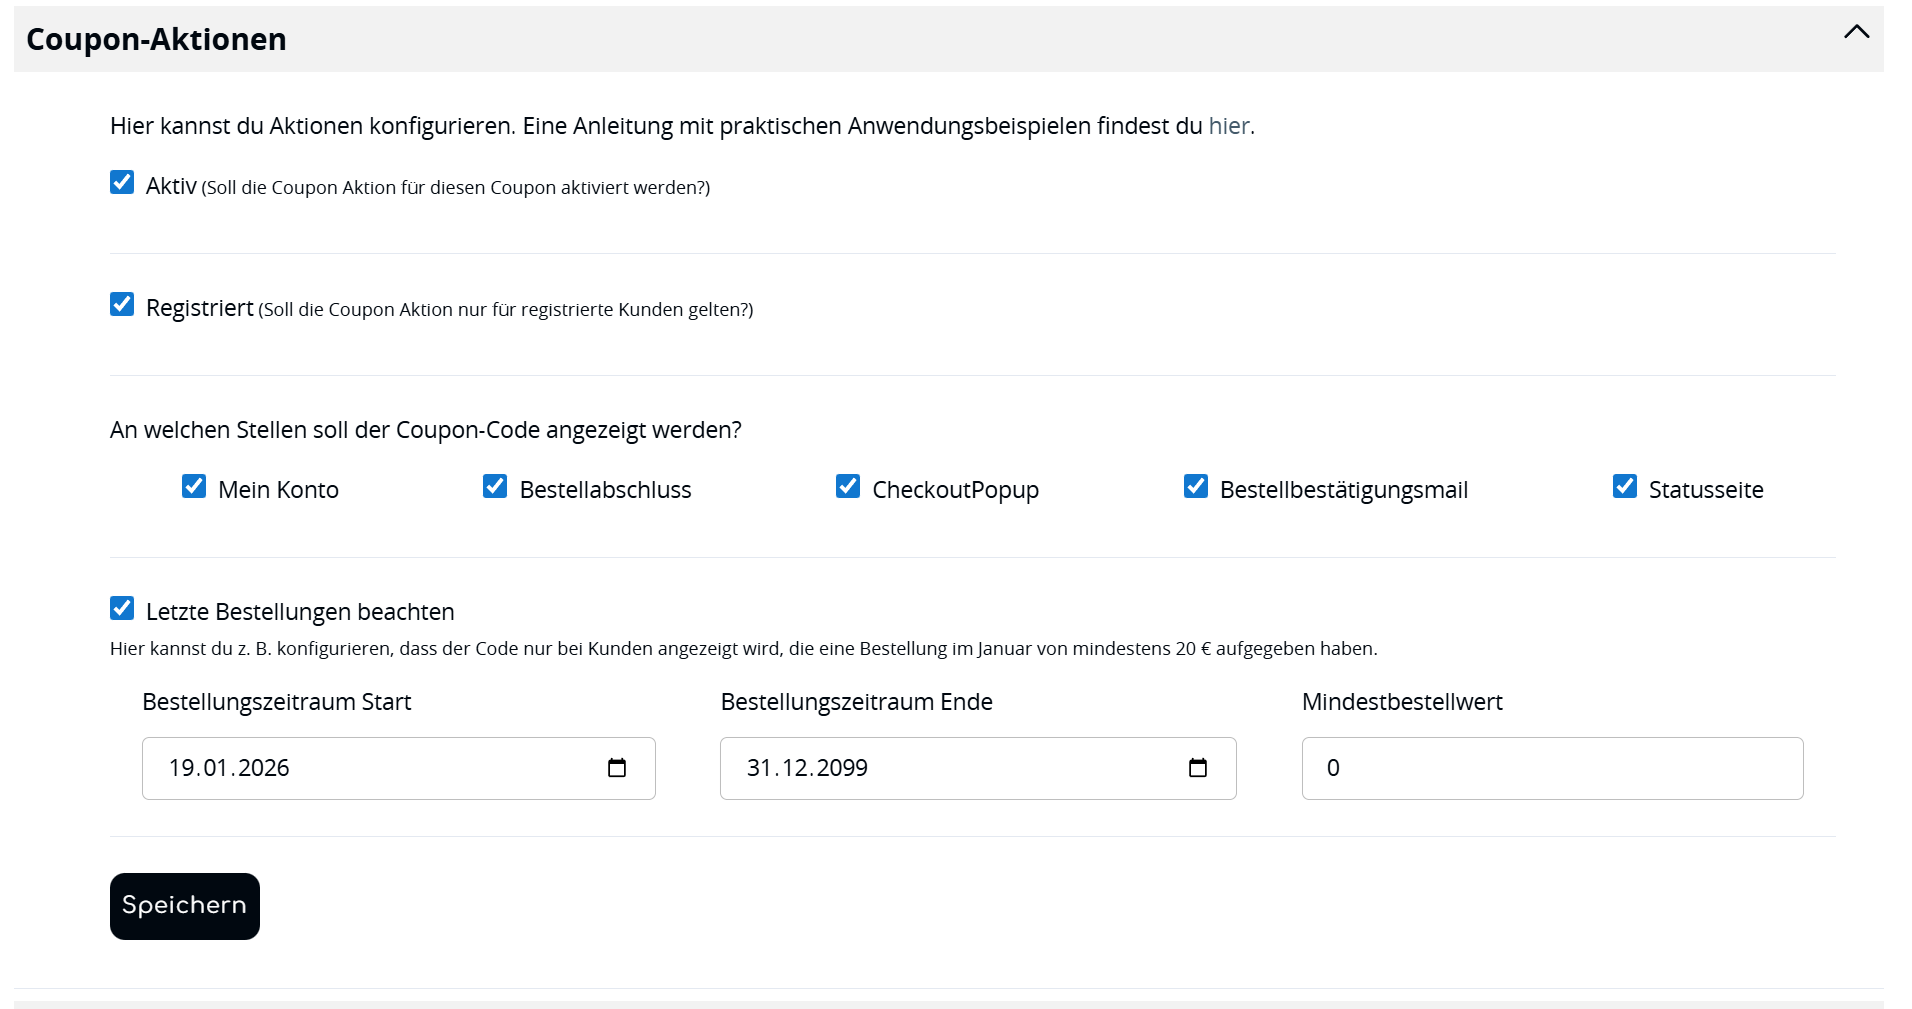Click the Bestellungszeitraum Ende field label
Screen dimensions: 1912x1009
coord(857,702)
